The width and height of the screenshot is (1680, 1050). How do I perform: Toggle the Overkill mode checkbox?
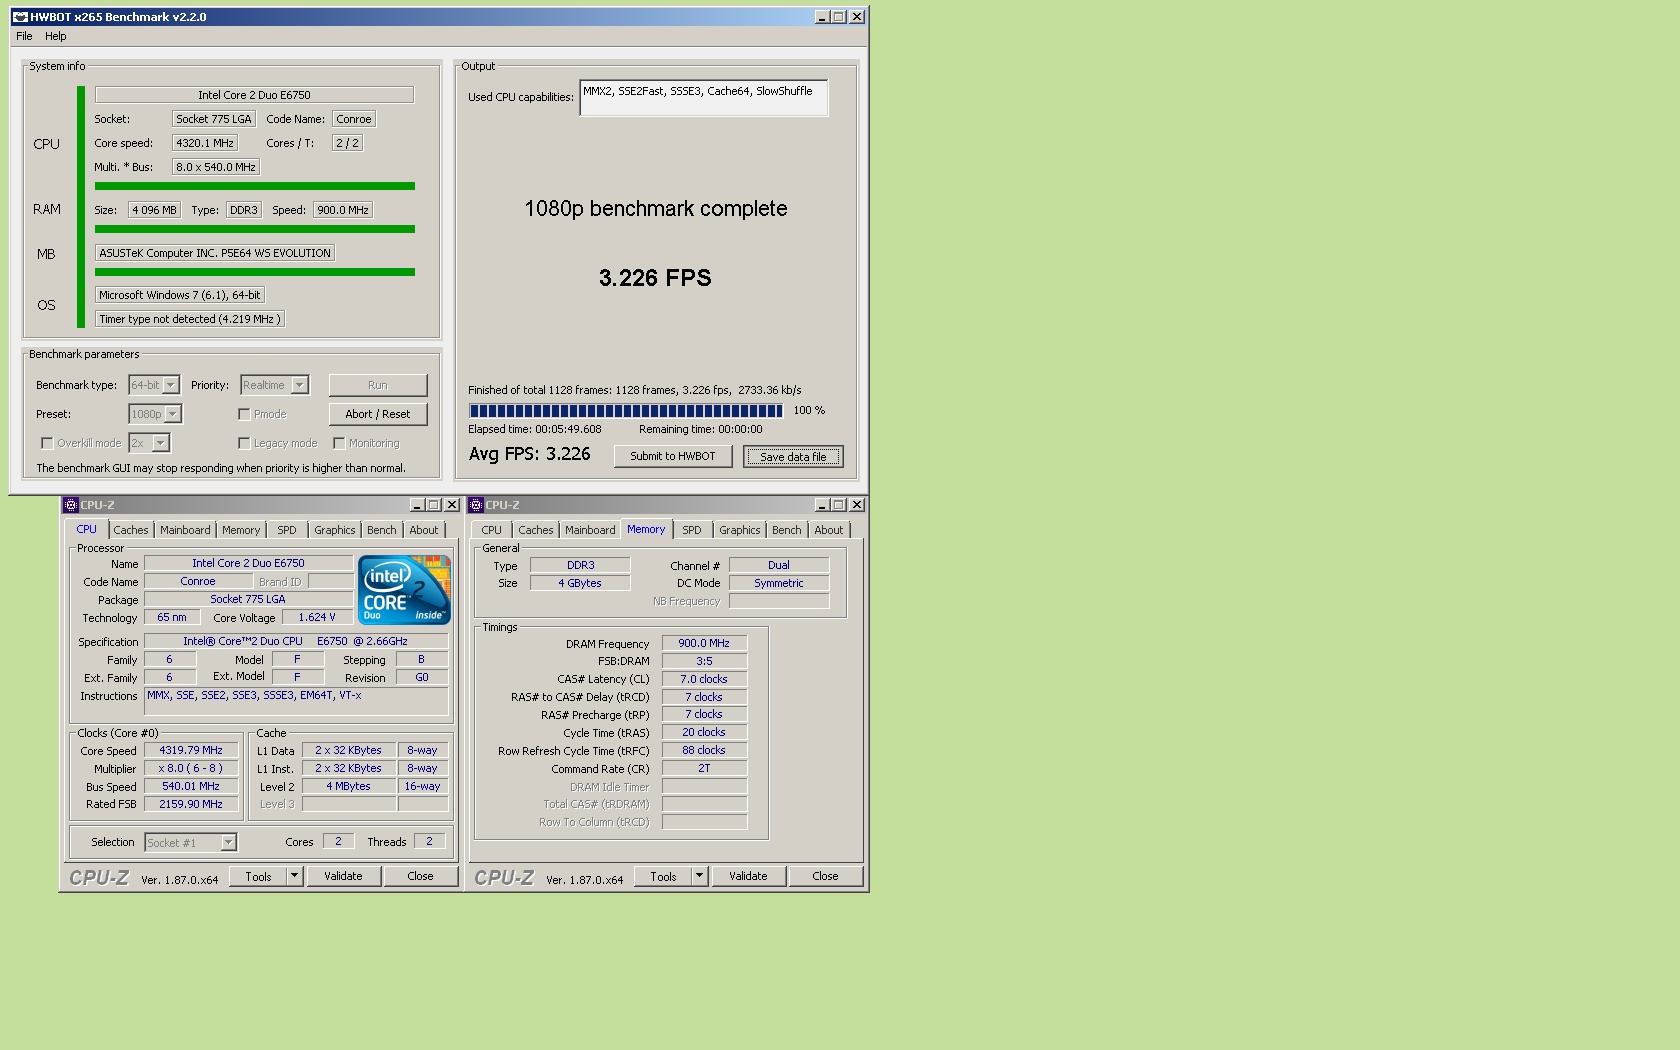(x=47, y=443)
